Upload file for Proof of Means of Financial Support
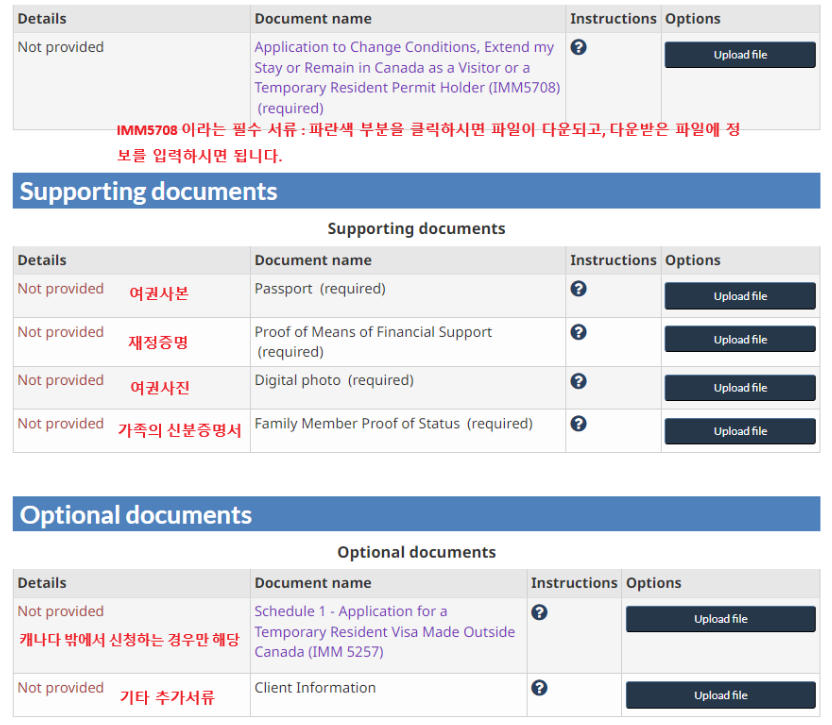Screen dimensions: 832x725 [740, 339]
